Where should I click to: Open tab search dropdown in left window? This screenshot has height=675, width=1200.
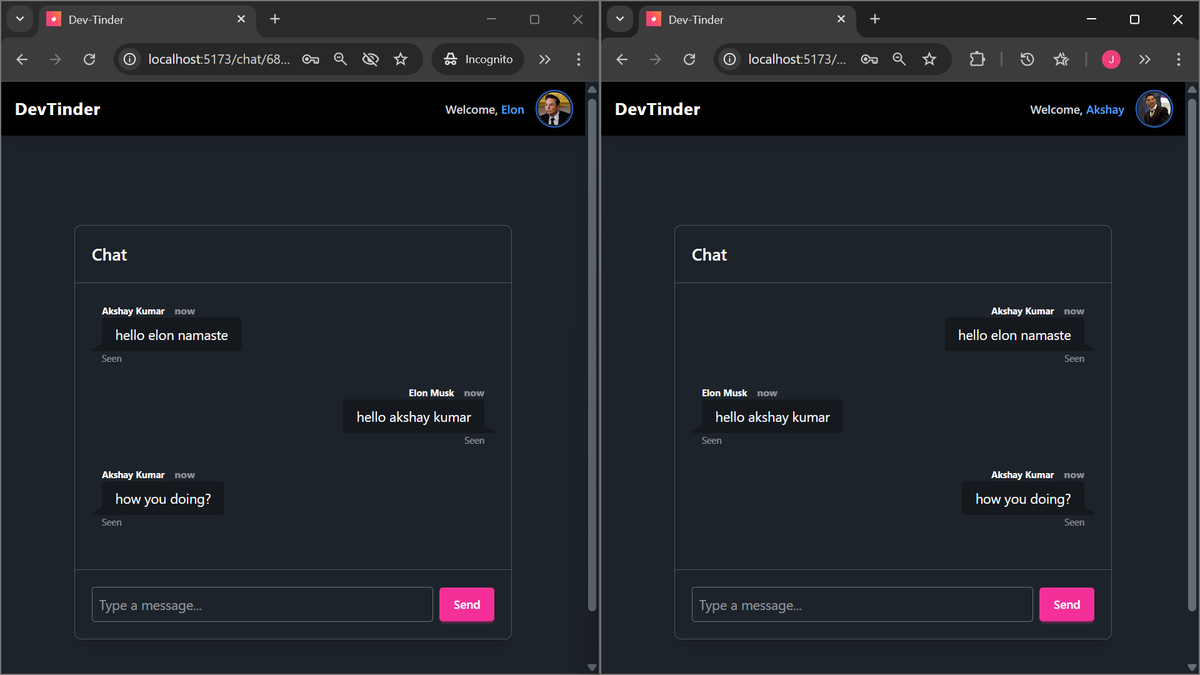[x=19, y=19]
